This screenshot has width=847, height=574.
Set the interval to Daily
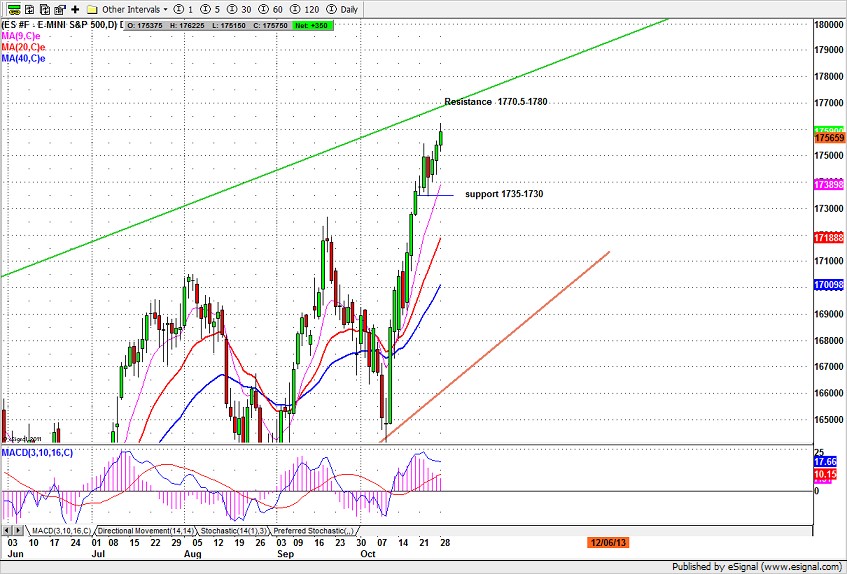[x=342, y=8]
